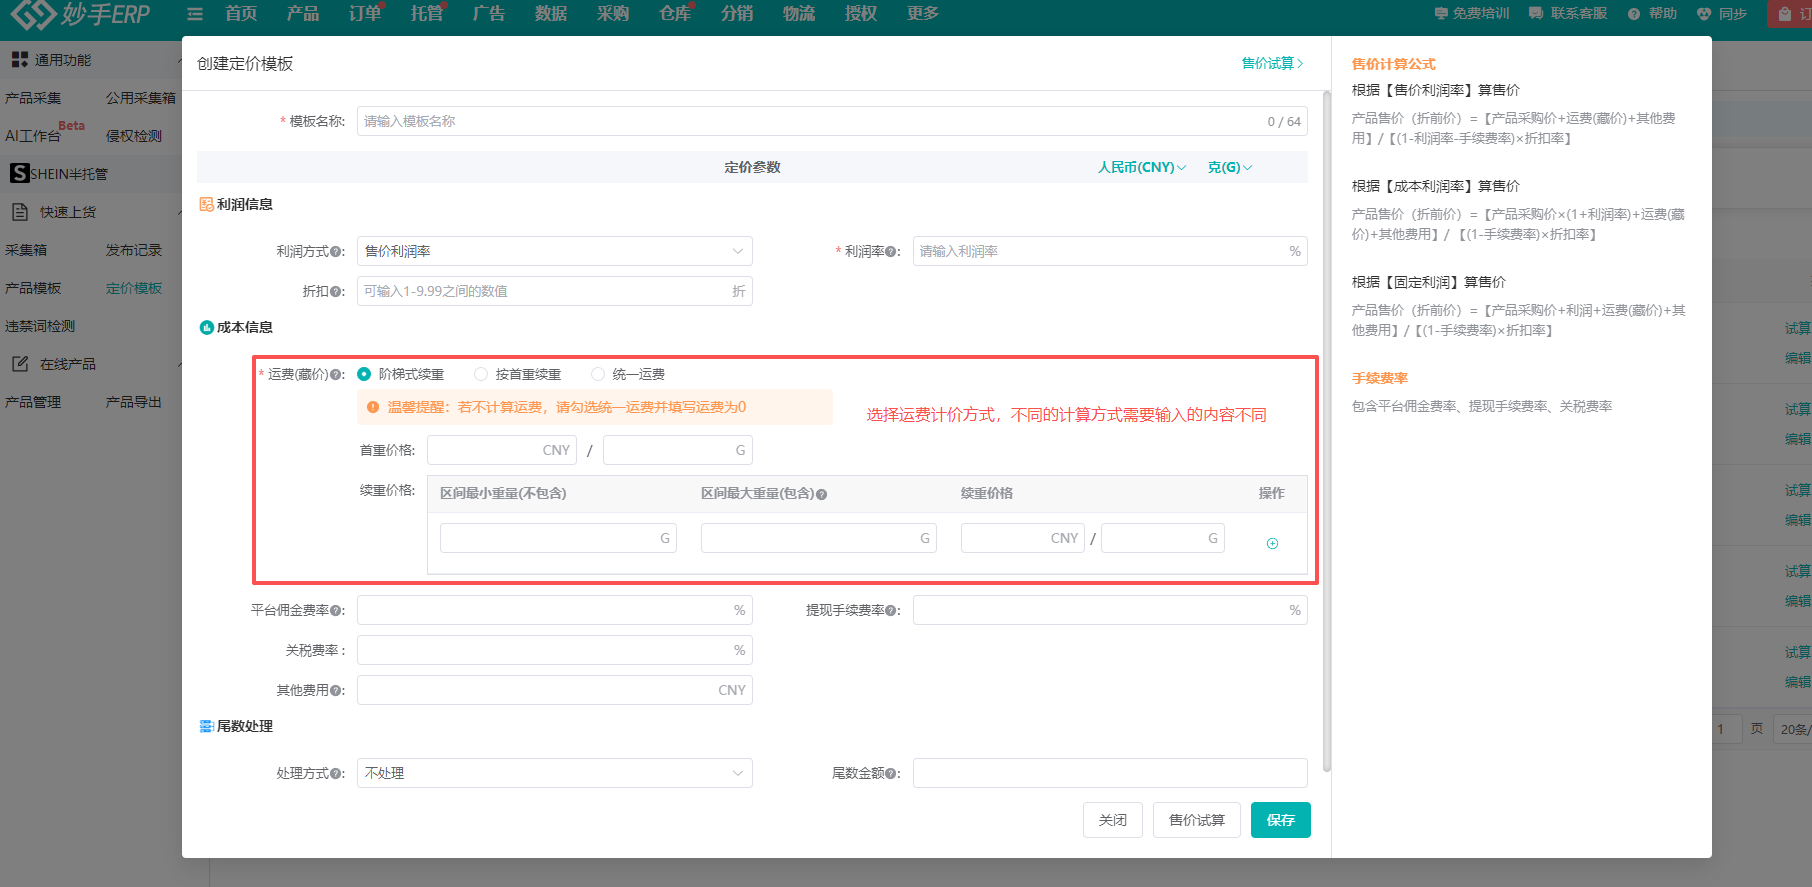The width and height of the screenshot is (1812, 887).
Task: Click the 售价试算 link at top right of dialog
Action: [1272, 63]
